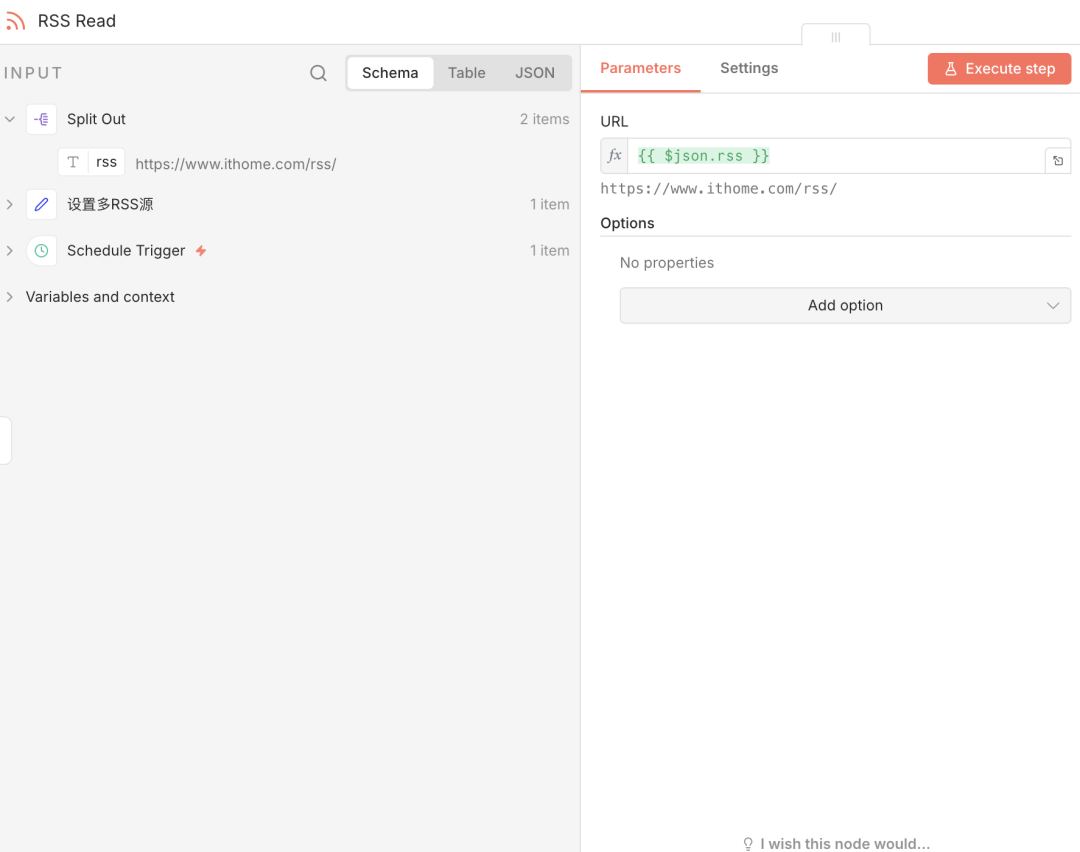Switch to the Settings tab
Viewport: 1080px width, 852px height.
749,68
